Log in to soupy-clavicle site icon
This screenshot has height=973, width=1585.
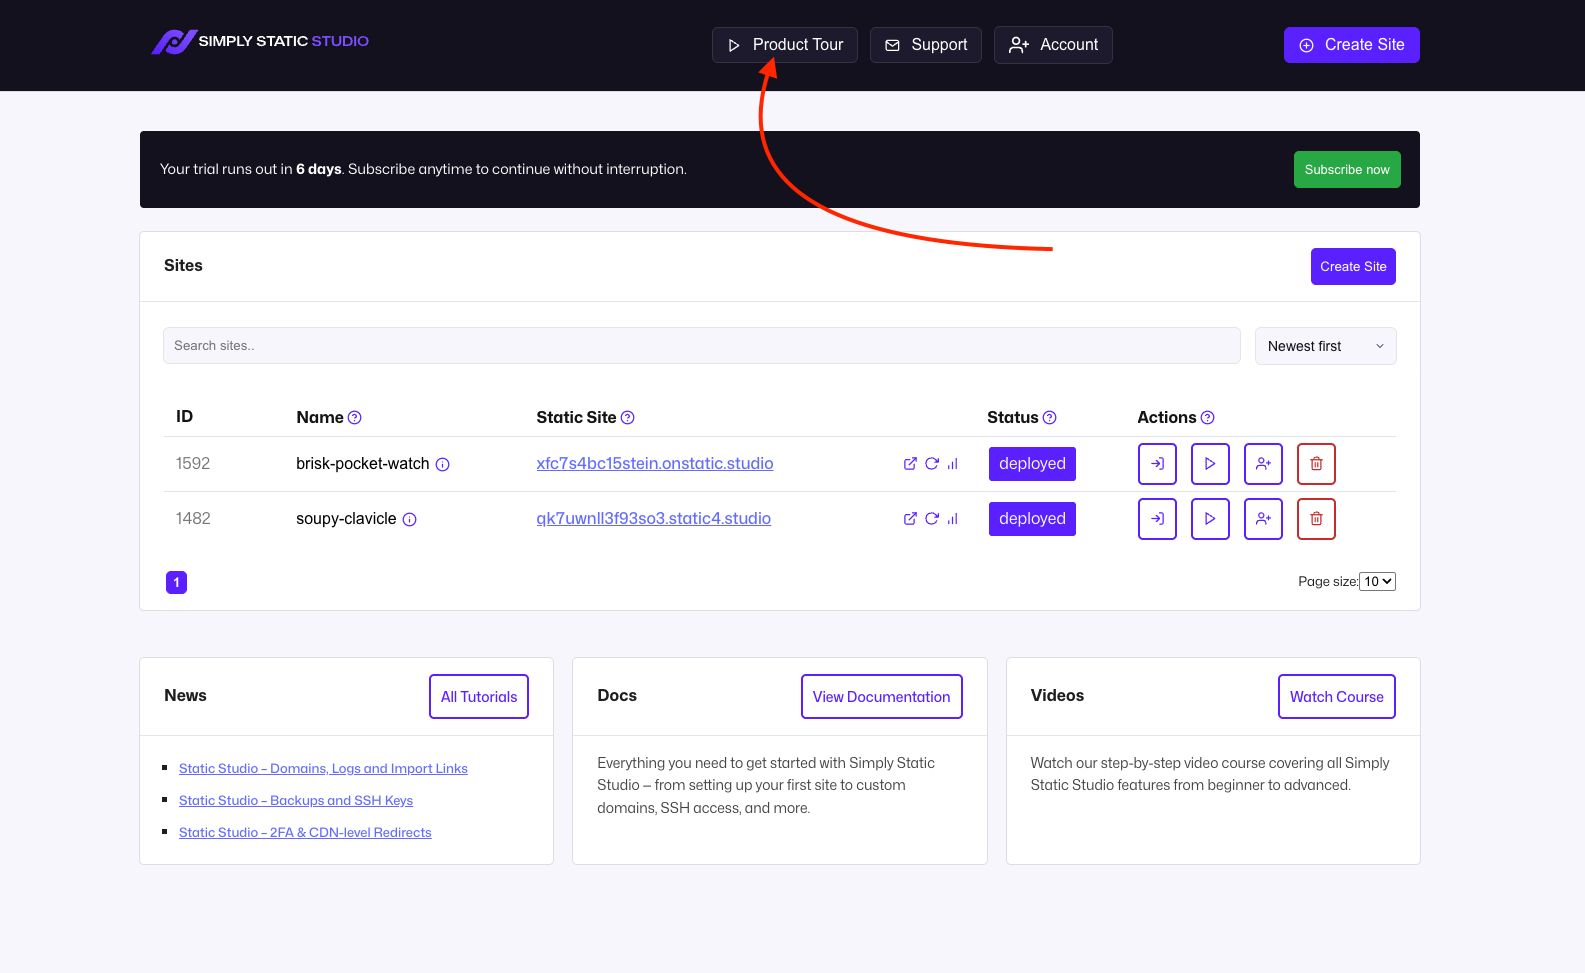(1157, 519)
